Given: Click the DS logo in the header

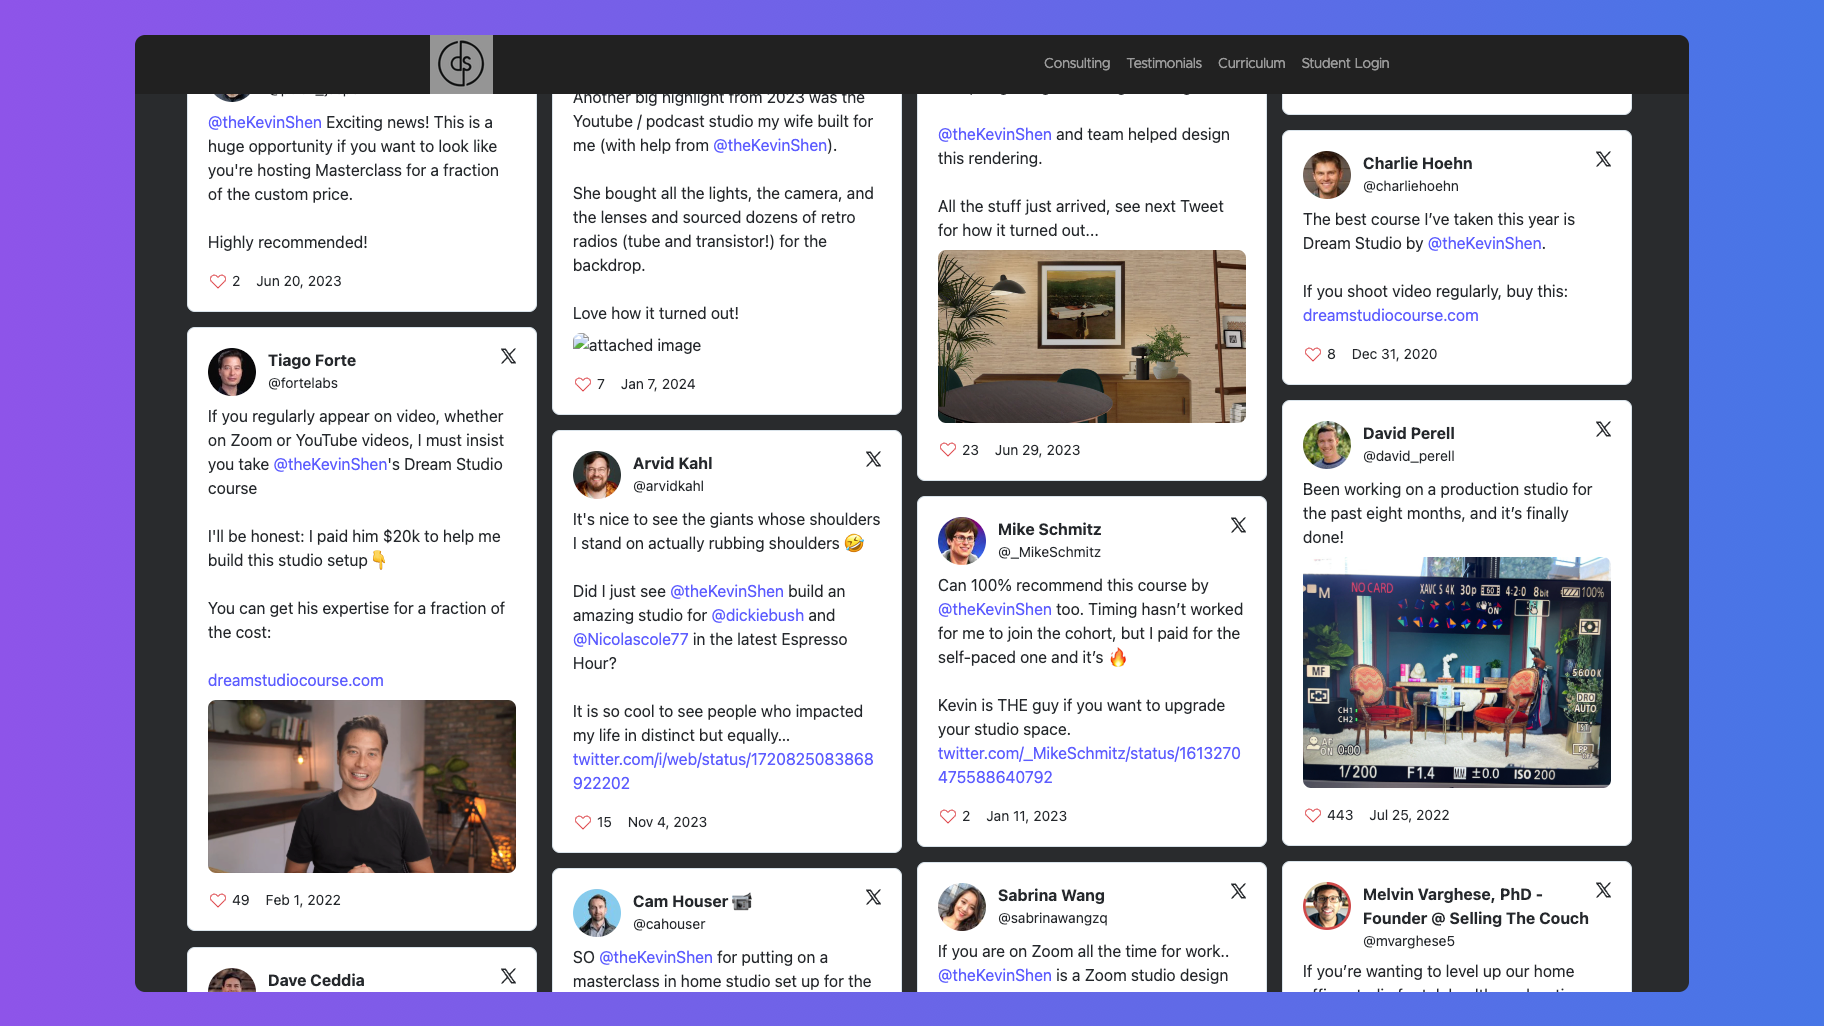Looking at the screenshot, I should pyautogui.click(x=461, y=64).
